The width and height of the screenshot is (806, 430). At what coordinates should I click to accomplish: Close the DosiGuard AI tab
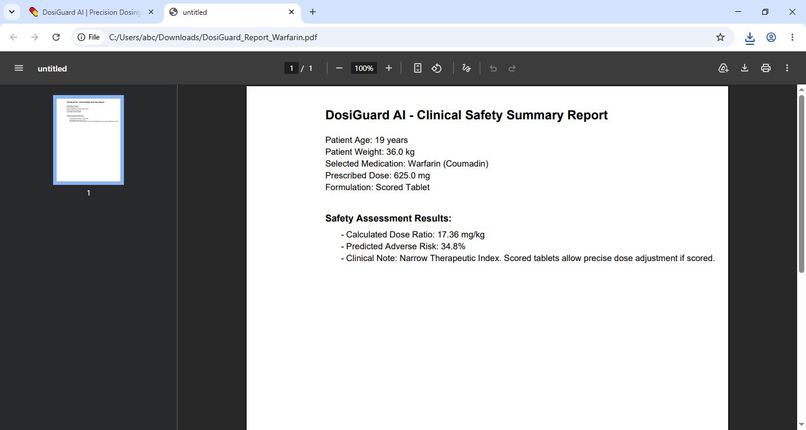point(151,12)
